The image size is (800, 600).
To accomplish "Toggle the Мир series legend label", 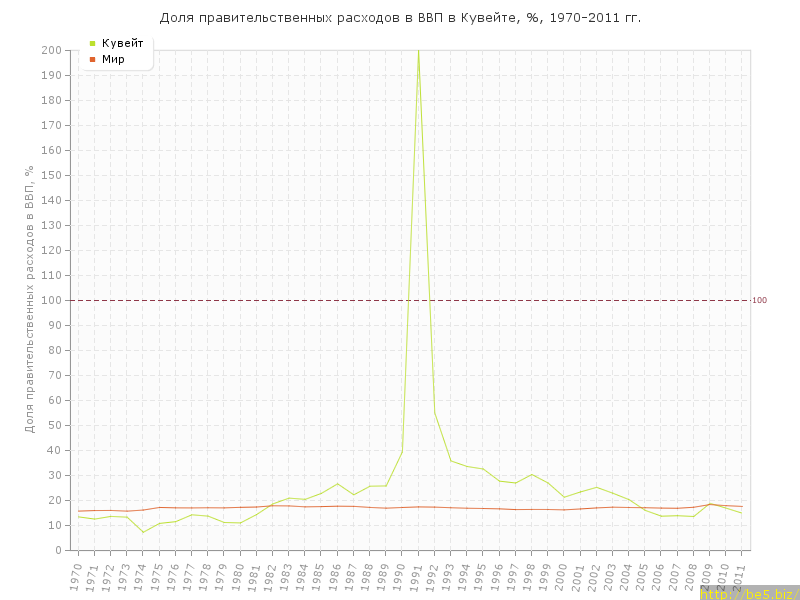I will click(x=113, y=59).
